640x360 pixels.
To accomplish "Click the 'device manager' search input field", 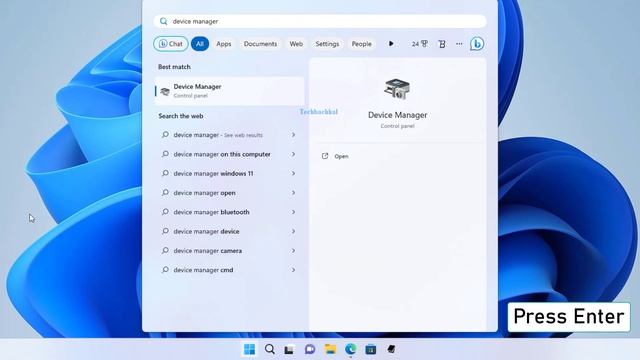I will click(x=320, y=21).
